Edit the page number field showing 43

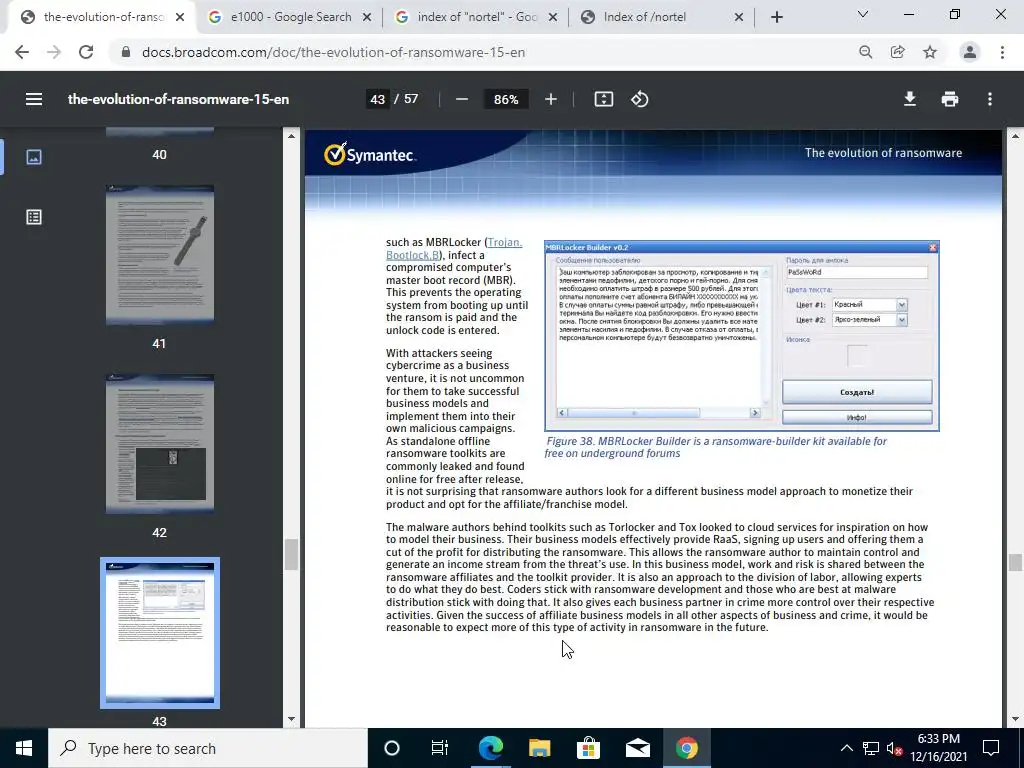point(377,99)
